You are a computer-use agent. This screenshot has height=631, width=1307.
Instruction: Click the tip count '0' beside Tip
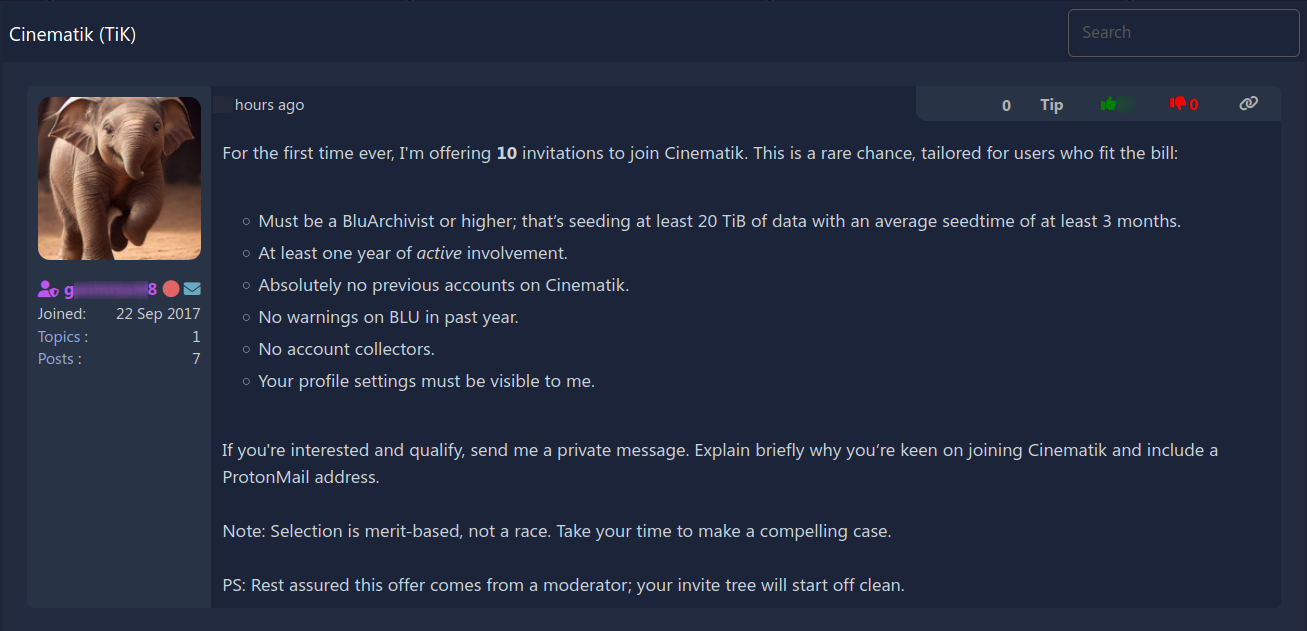[1006, 105]
